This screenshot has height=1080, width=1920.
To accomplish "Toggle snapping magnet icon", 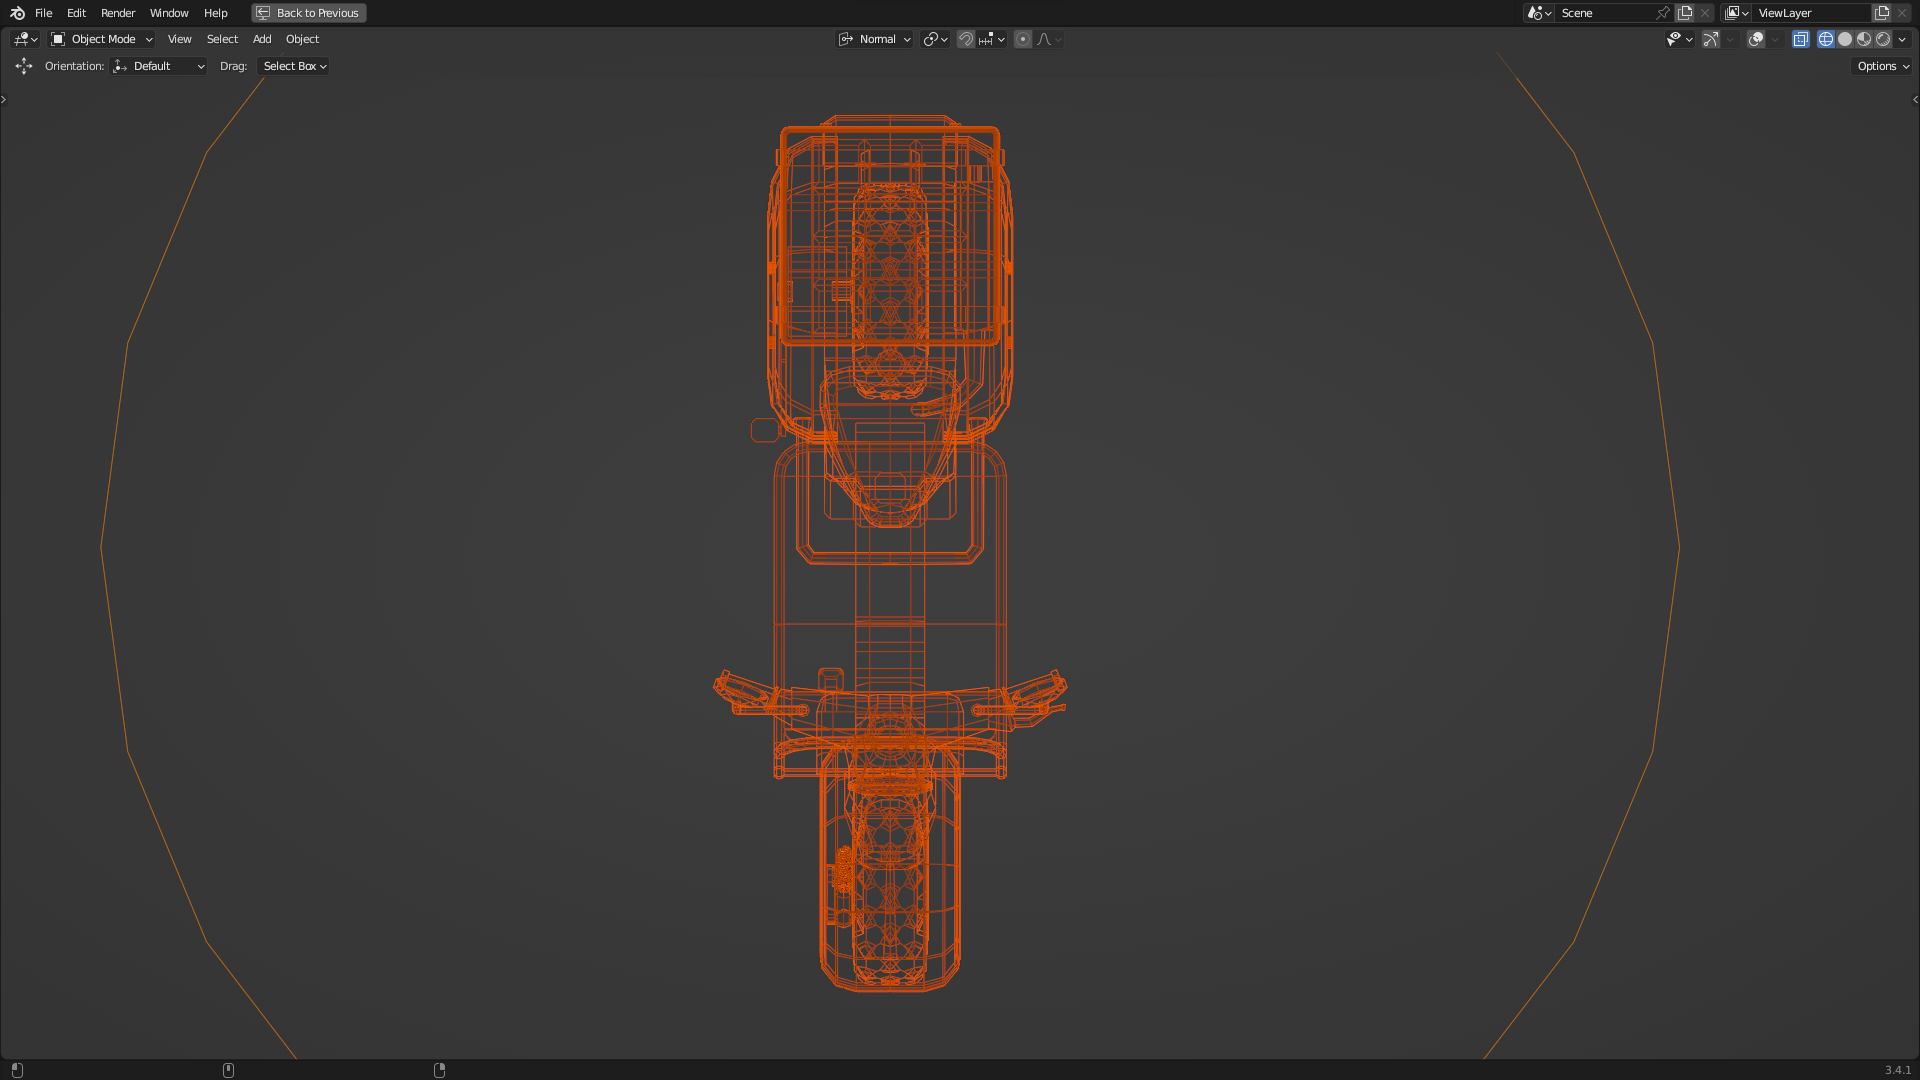I will (966, 39).
